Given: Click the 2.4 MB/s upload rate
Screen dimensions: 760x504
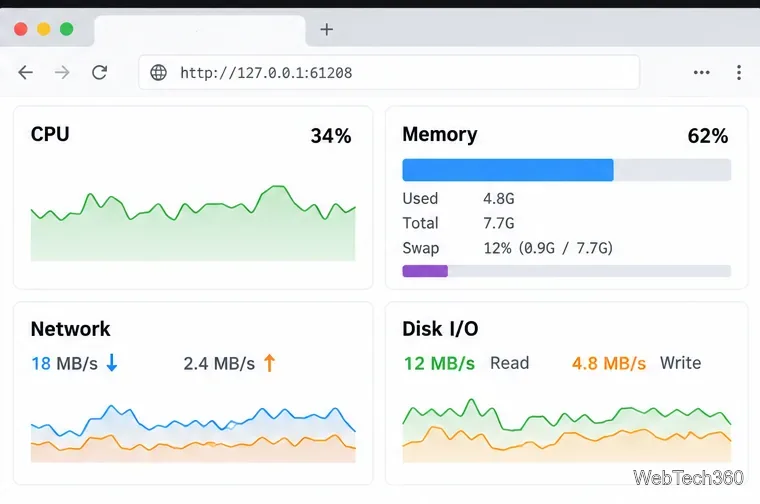Looking at the screenshot, I should point(219,363).
